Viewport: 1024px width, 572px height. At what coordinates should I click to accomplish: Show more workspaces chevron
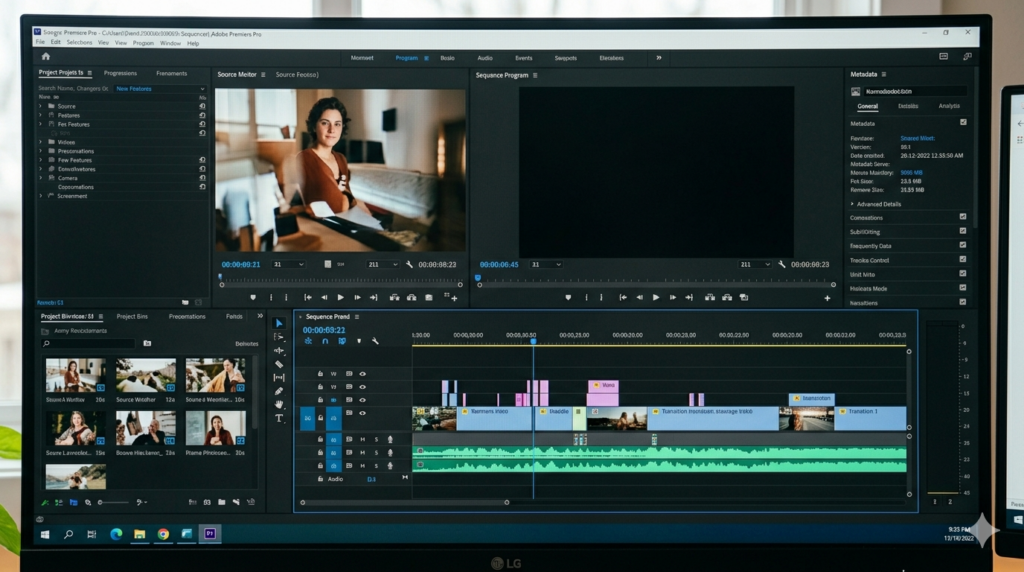tap(659, 57)
